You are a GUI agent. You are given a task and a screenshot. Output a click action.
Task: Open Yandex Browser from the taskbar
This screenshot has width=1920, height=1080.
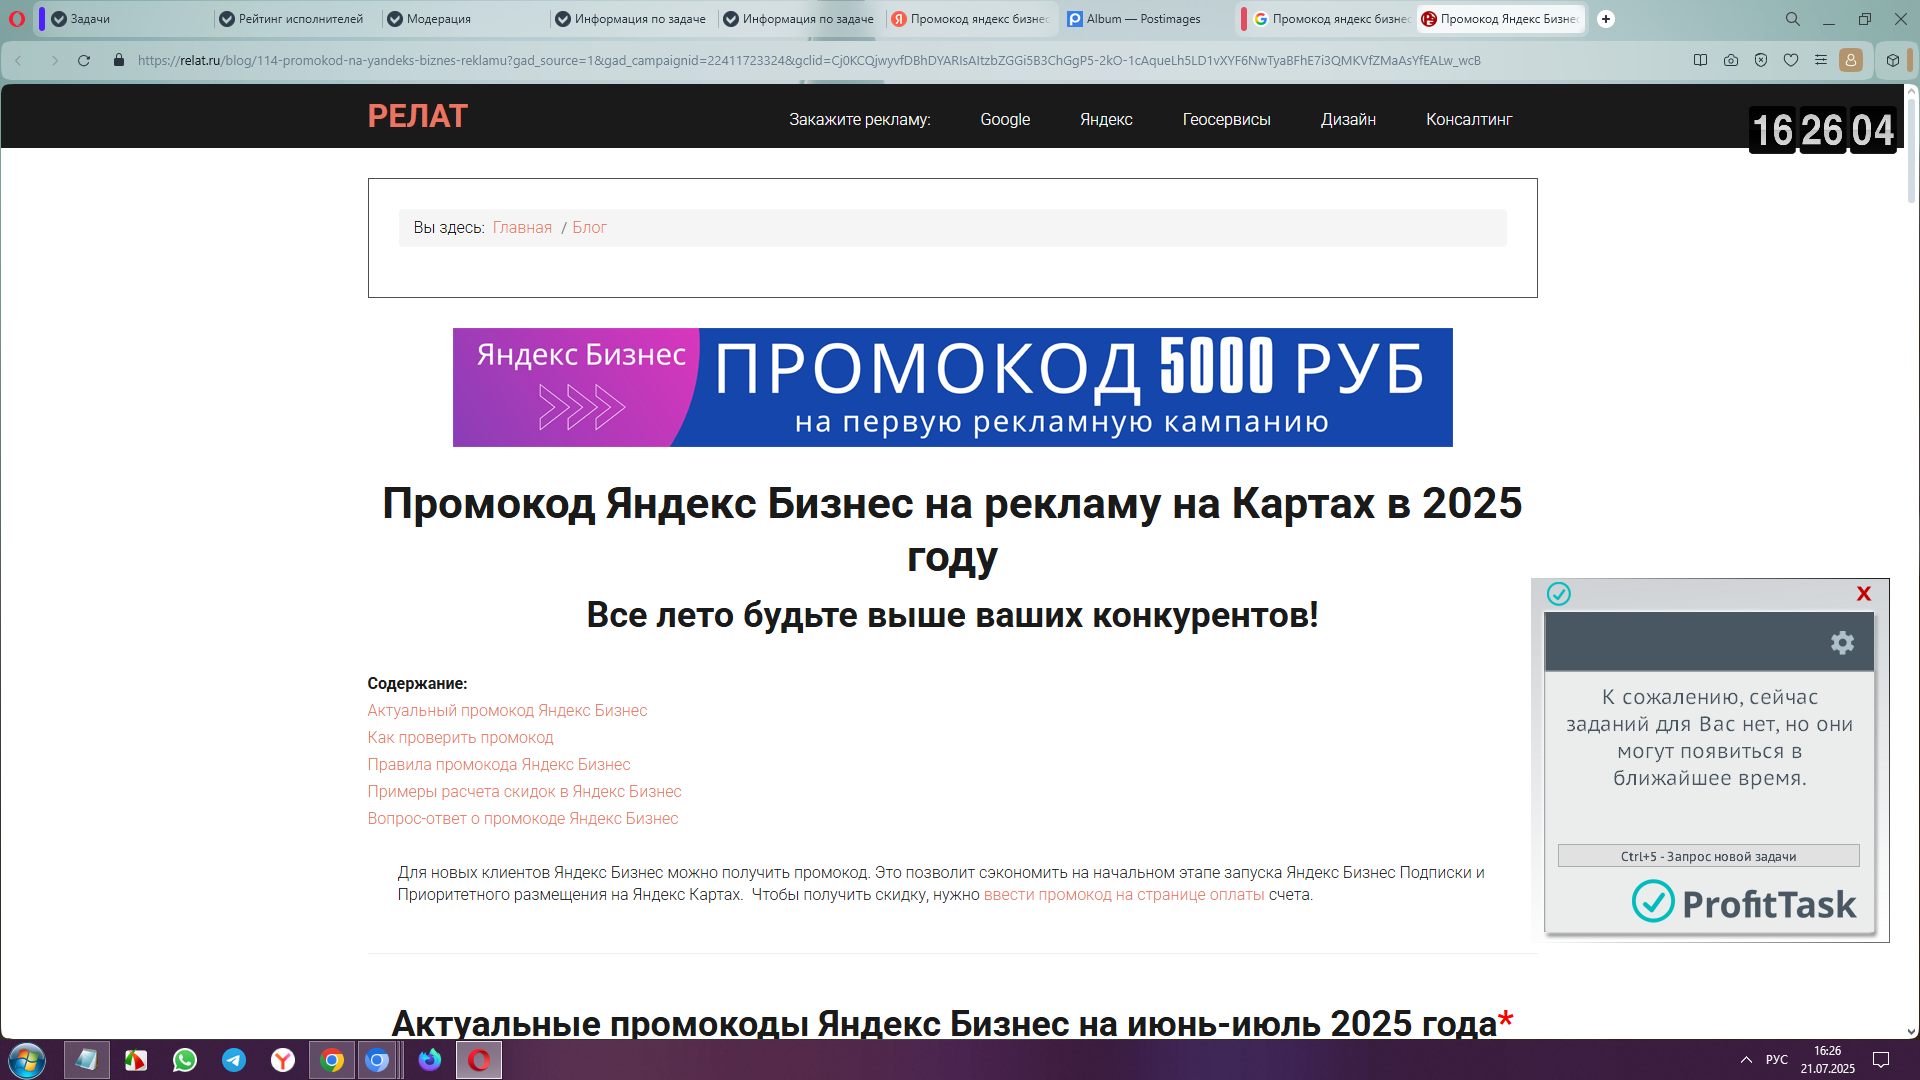pos(283,1060)
